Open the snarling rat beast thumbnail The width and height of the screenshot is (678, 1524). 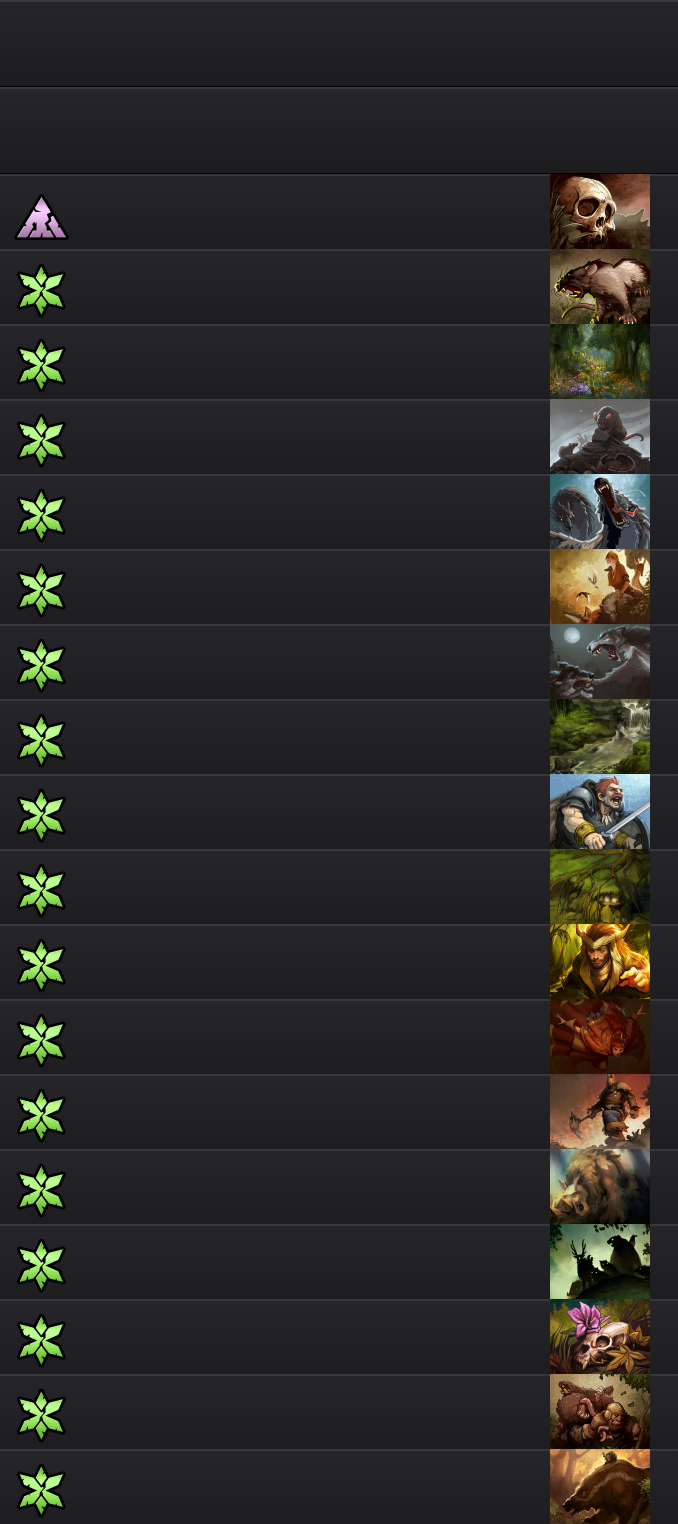[600, 287]
